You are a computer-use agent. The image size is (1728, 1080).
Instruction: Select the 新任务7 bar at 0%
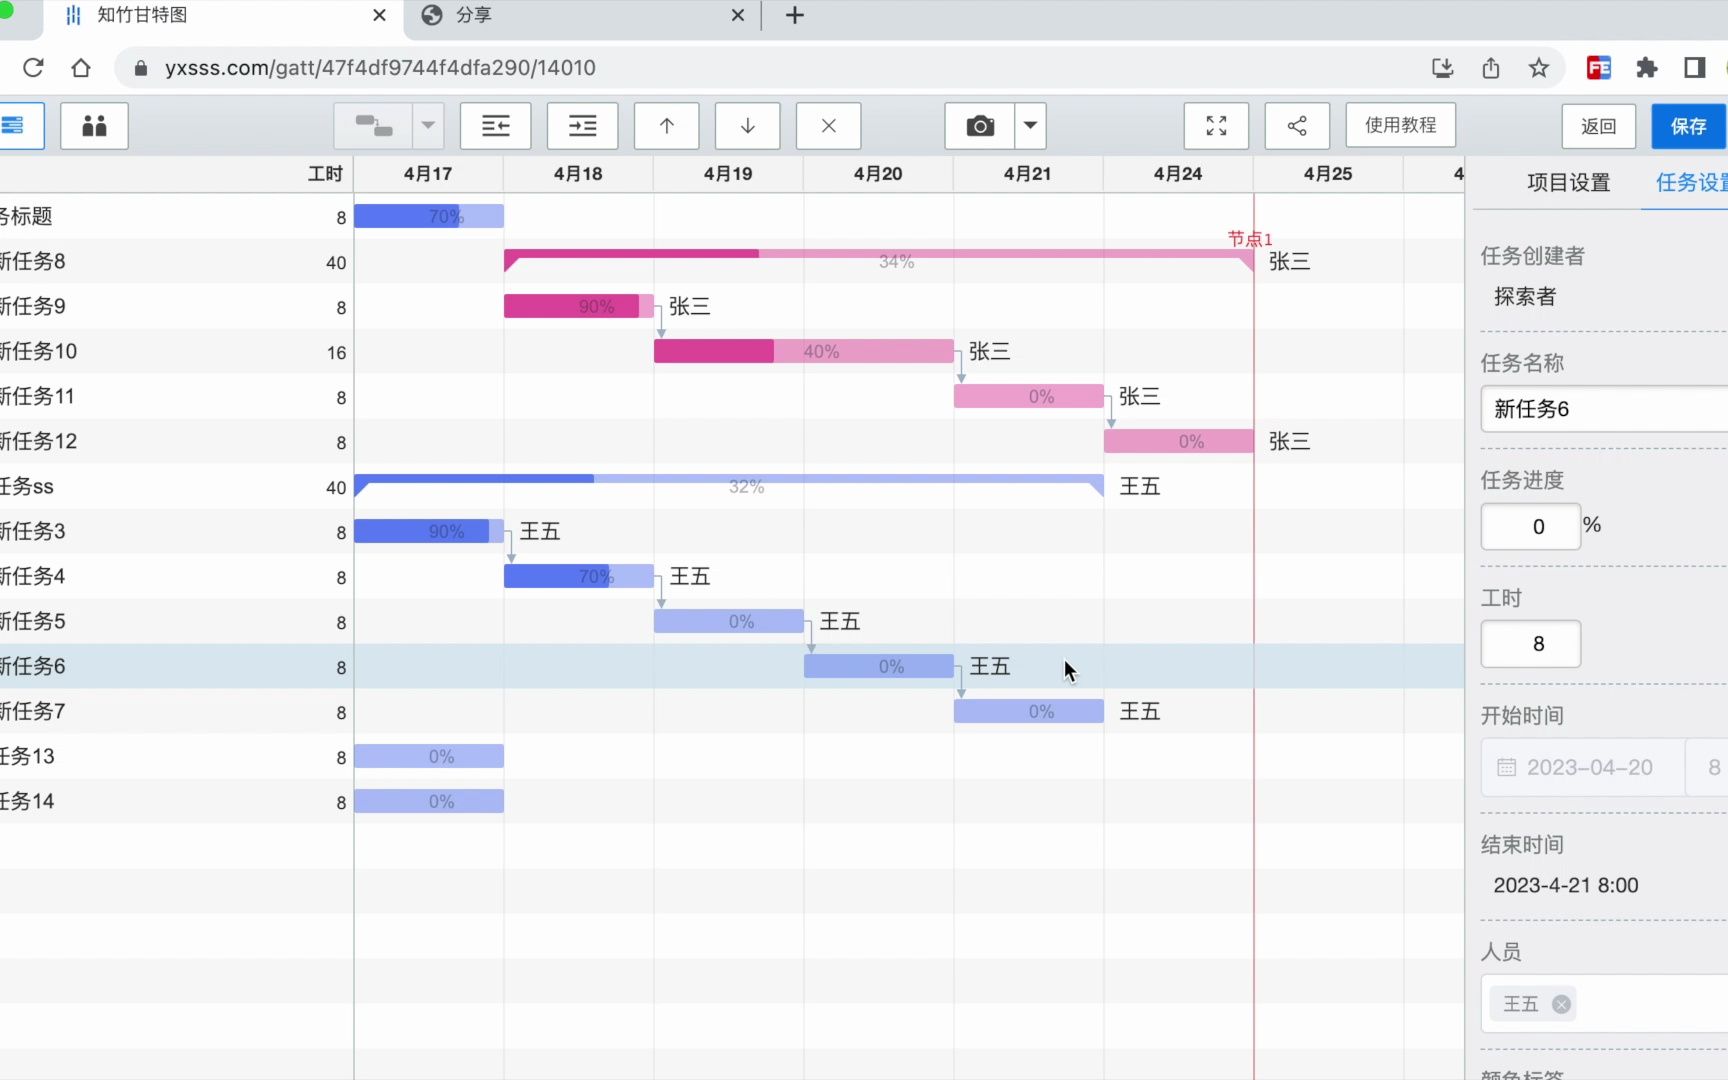tap(1029, 711)
